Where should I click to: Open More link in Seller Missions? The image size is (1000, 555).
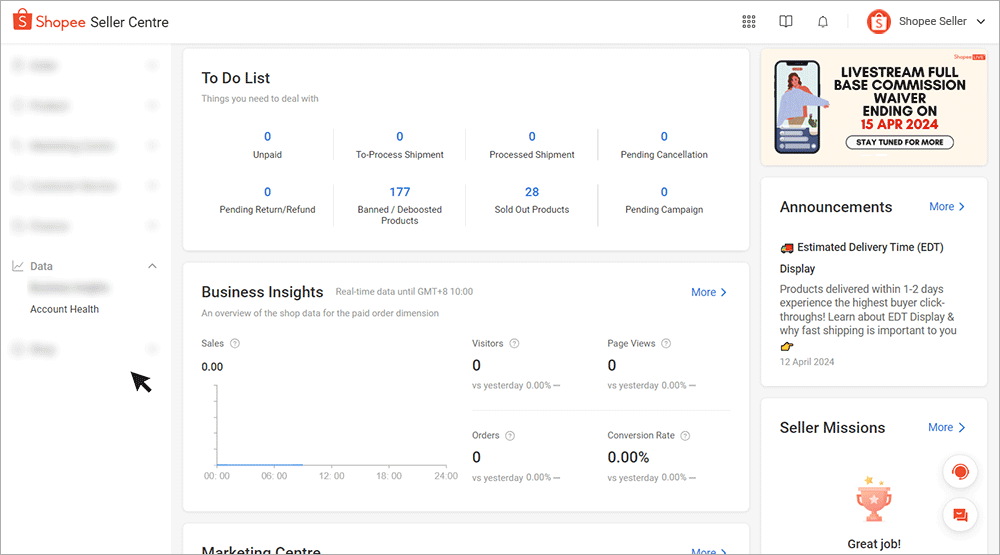click(x=946, y=427)
